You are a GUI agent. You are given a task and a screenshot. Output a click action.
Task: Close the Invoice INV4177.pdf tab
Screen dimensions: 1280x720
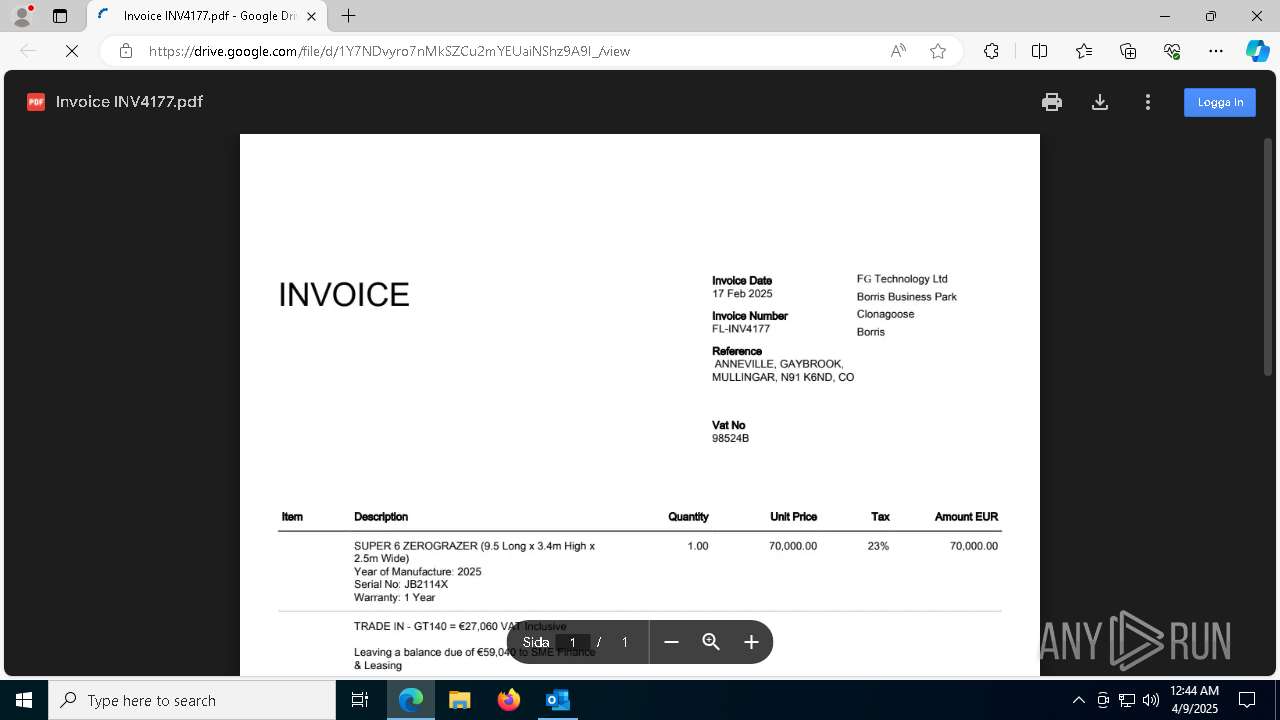click(311, 16)
